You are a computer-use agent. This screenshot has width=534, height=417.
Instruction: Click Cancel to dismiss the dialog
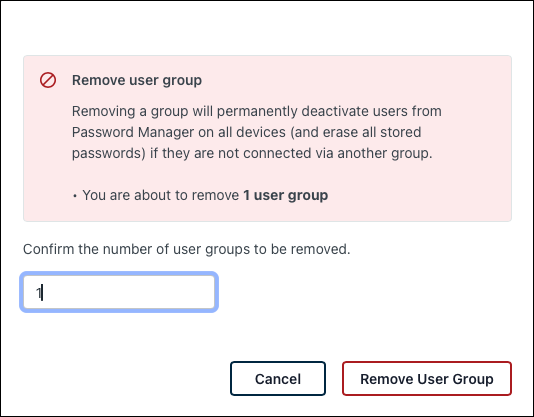click(278, 379)
